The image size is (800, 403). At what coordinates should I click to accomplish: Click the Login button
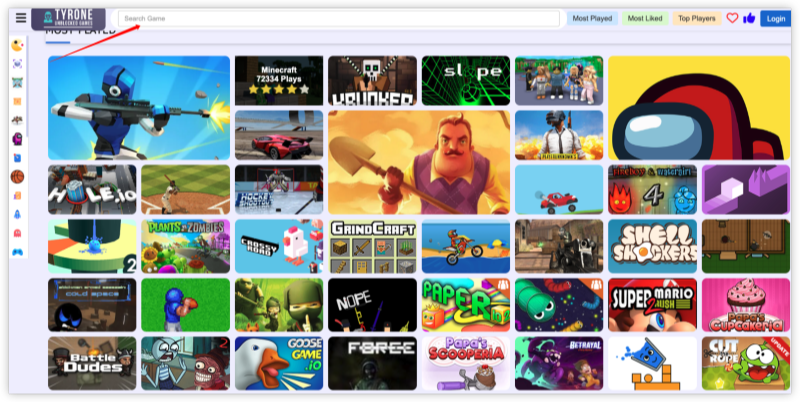click(776, 18)
